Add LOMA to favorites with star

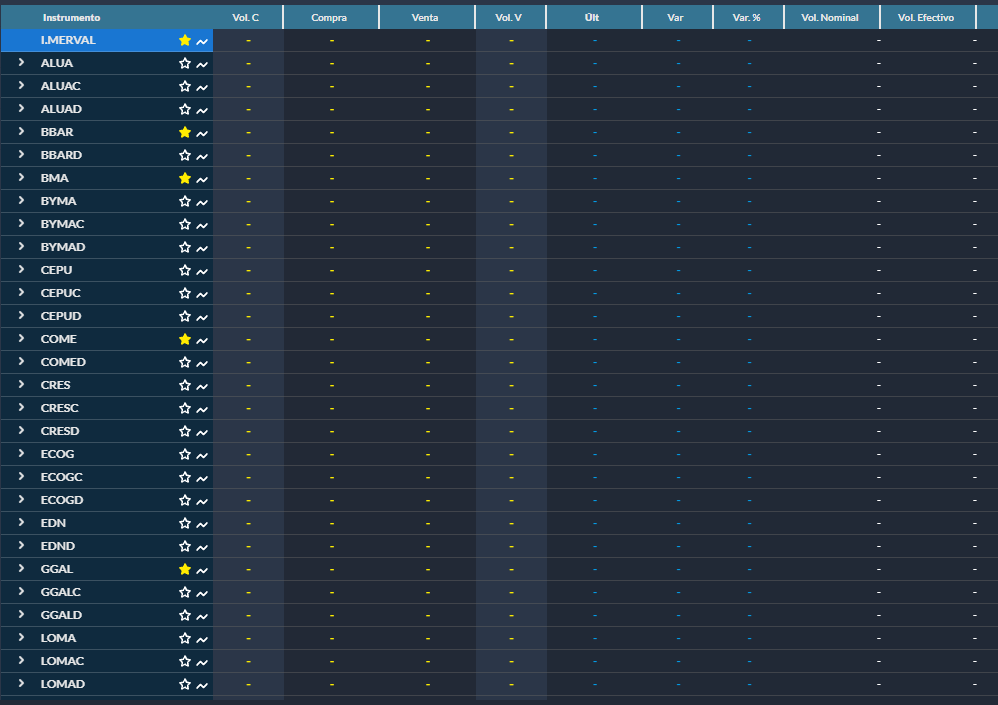coord(185,638)
